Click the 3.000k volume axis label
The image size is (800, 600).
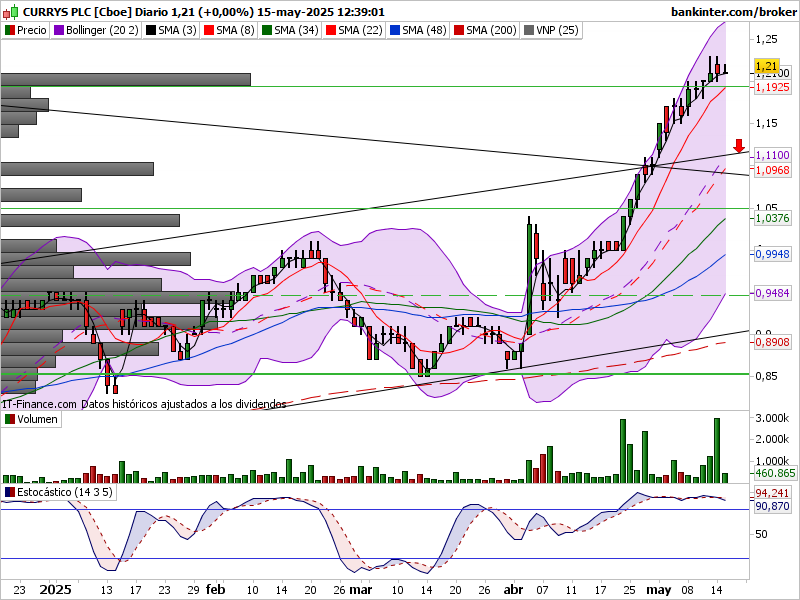click(x=772, y=418)
